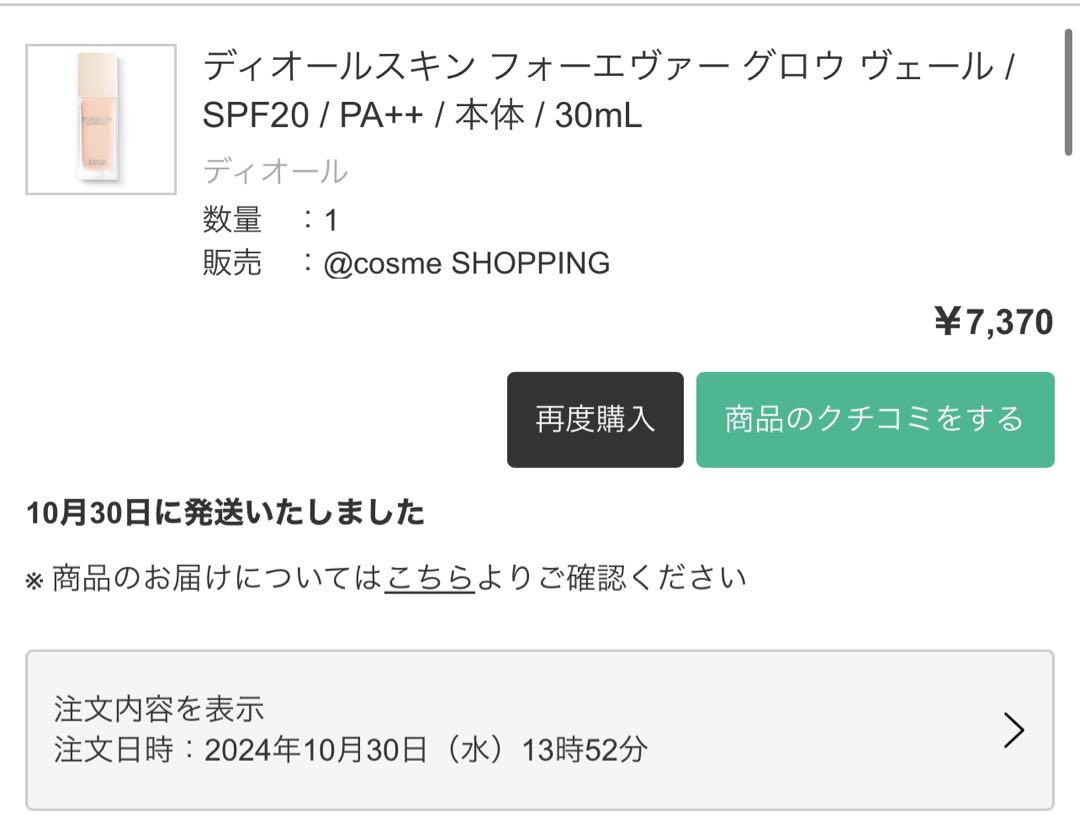Expand the 注文内容を表示 order panel
Viewport: 1080px width, 834px height.
tap(540, 730)
